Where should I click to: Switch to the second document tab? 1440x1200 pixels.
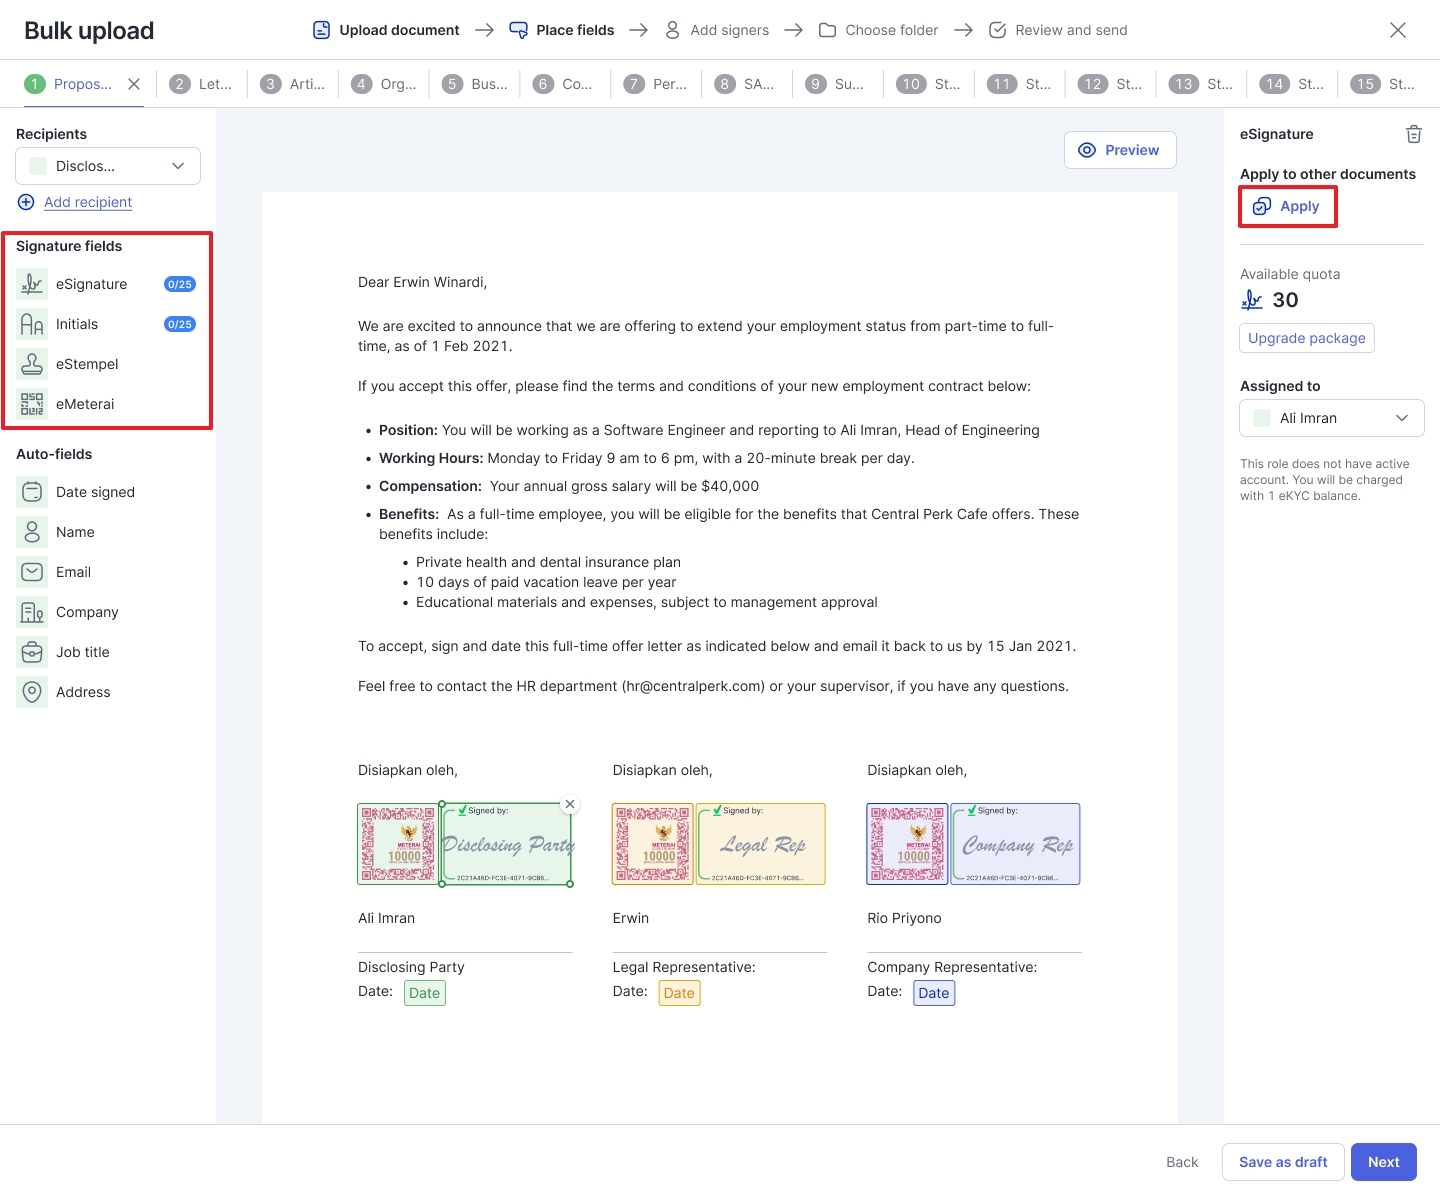(202, 84)
